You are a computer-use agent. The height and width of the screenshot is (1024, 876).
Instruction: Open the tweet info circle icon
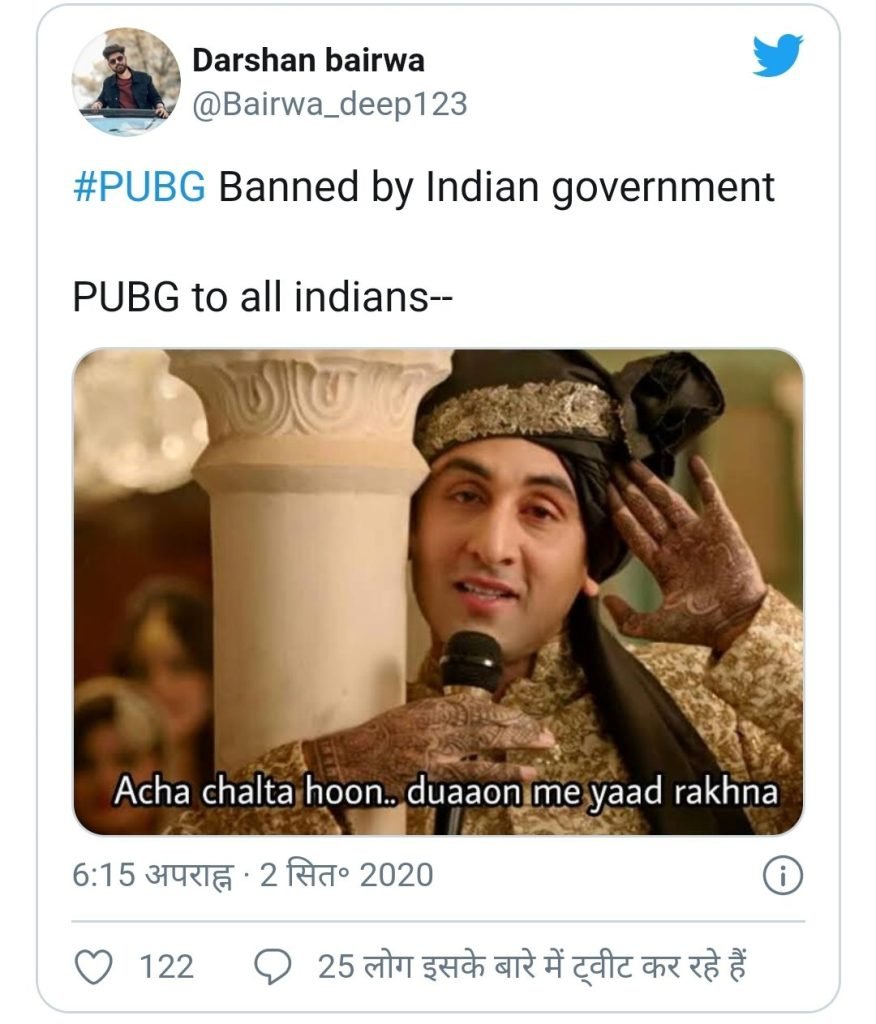(783, 875)
